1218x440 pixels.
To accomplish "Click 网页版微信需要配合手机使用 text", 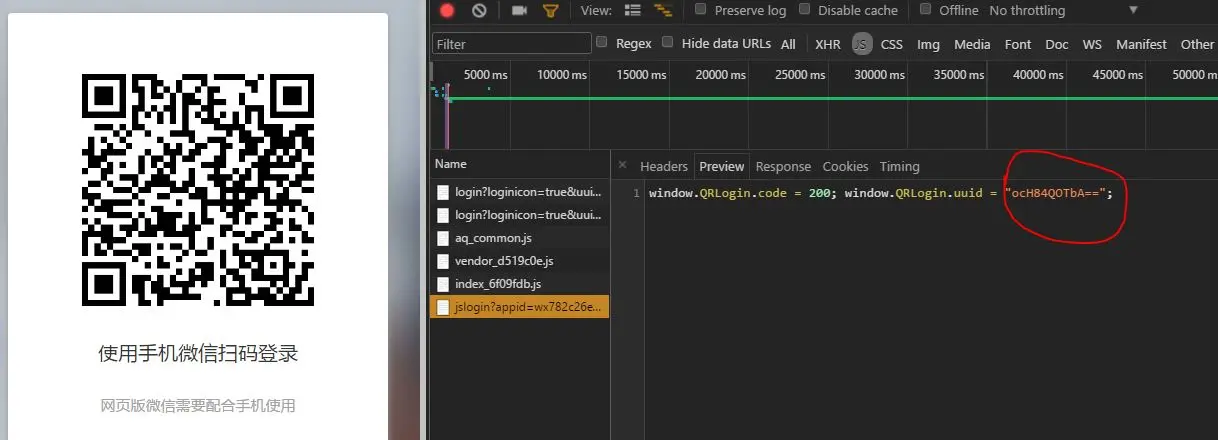I will tap(198, 406).
